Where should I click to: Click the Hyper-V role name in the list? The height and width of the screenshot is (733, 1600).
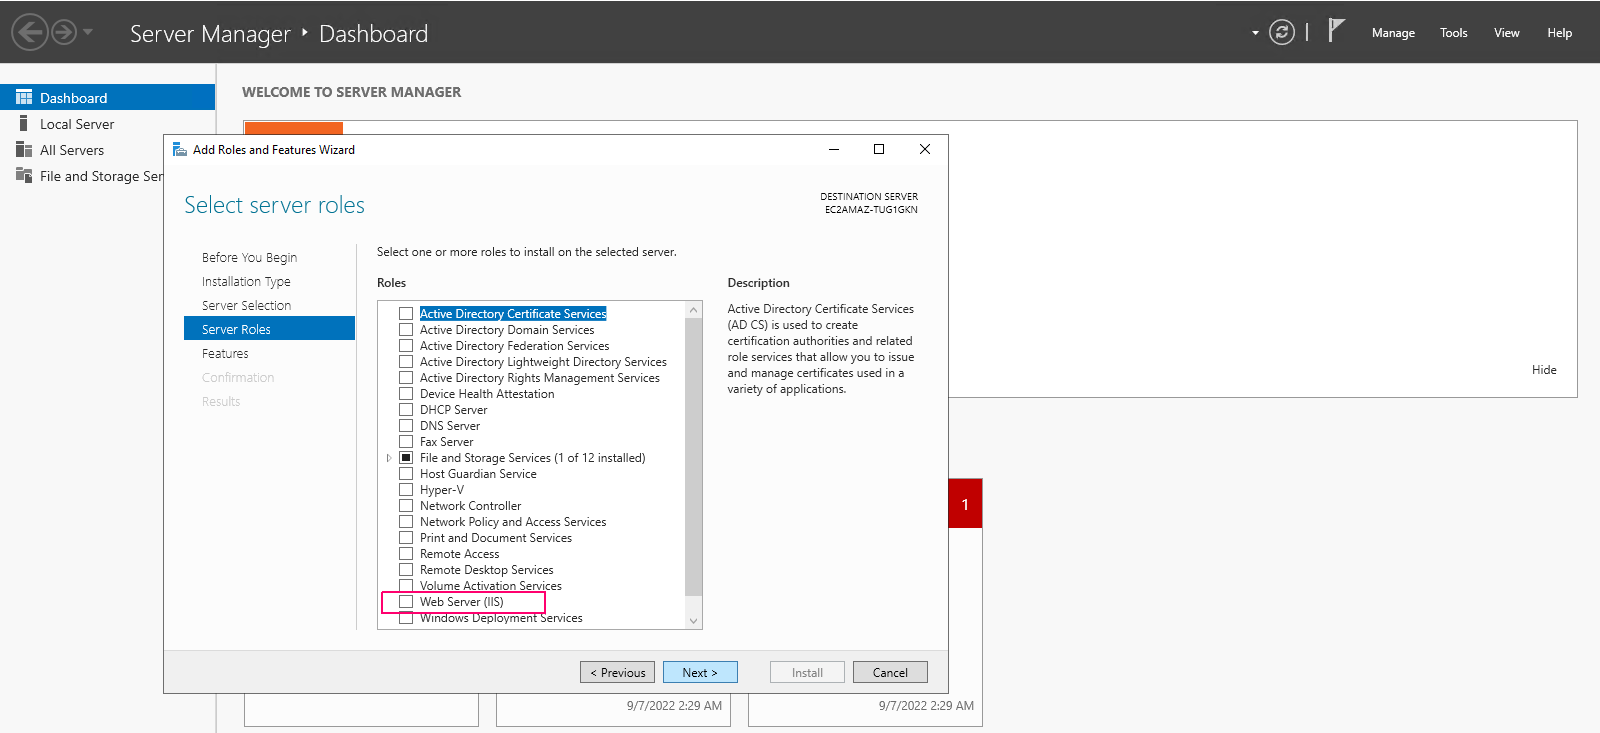442,490
